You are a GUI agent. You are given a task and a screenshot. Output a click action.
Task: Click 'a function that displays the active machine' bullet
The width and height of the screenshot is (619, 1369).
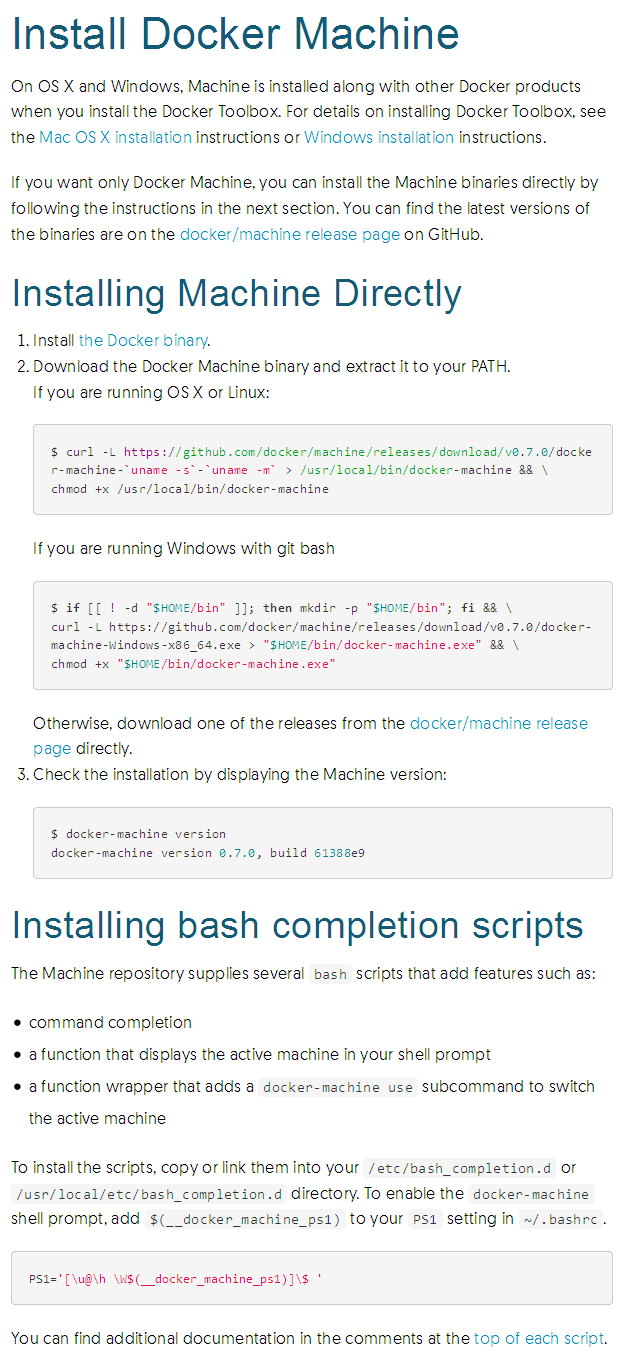[260, 1054]
